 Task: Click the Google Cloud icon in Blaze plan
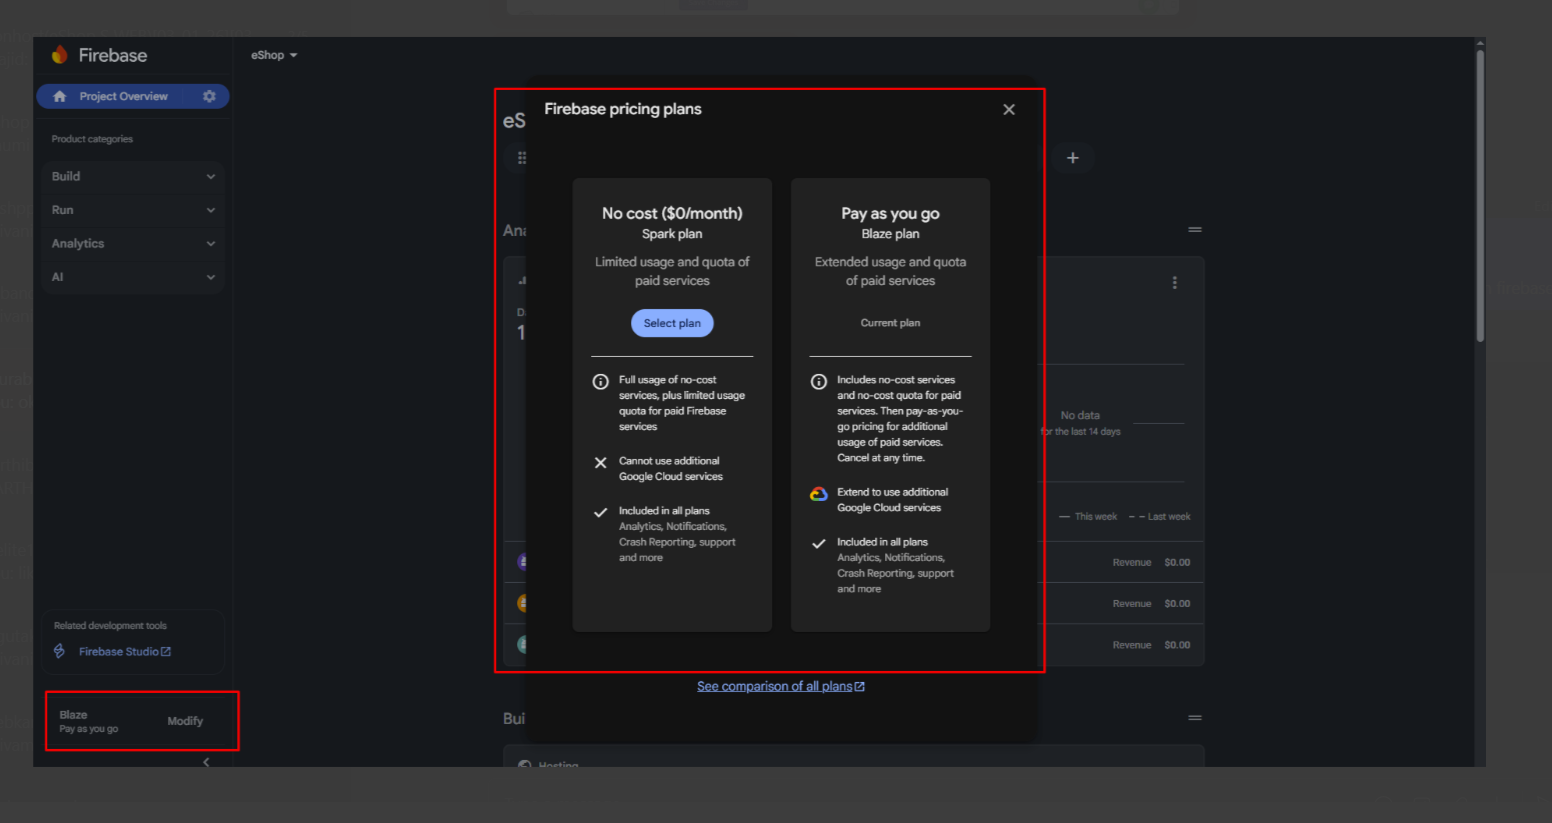click(x=818, y=494)
